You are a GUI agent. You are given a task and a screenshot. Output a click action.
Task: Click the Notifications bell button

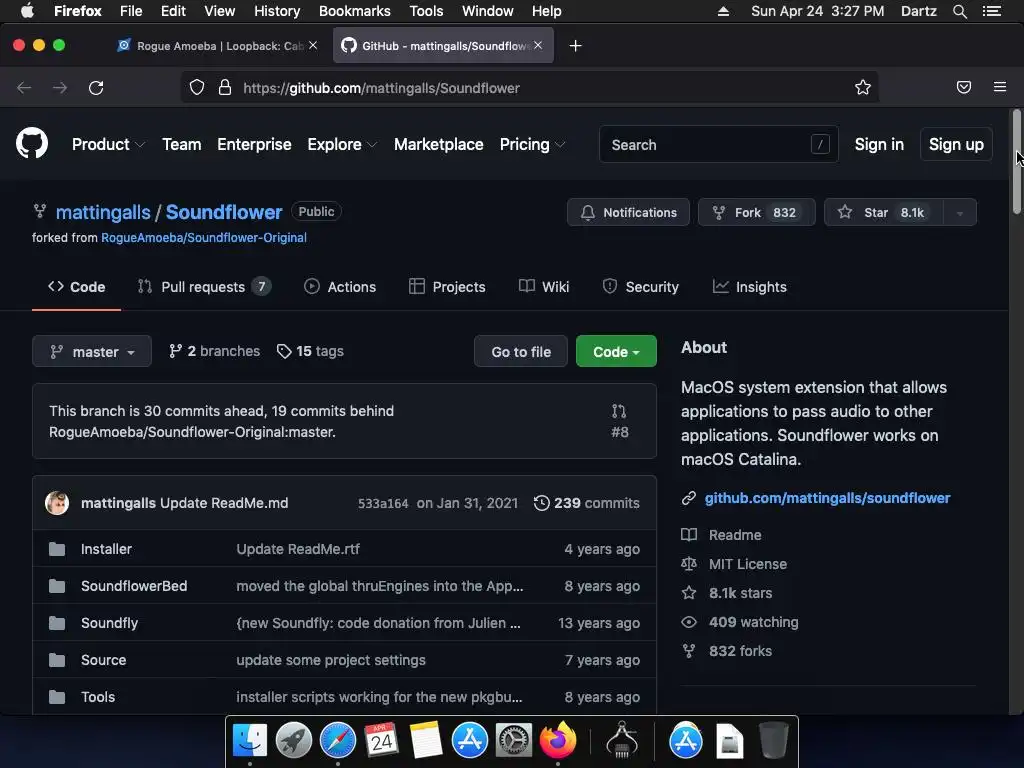click(628, 212)
